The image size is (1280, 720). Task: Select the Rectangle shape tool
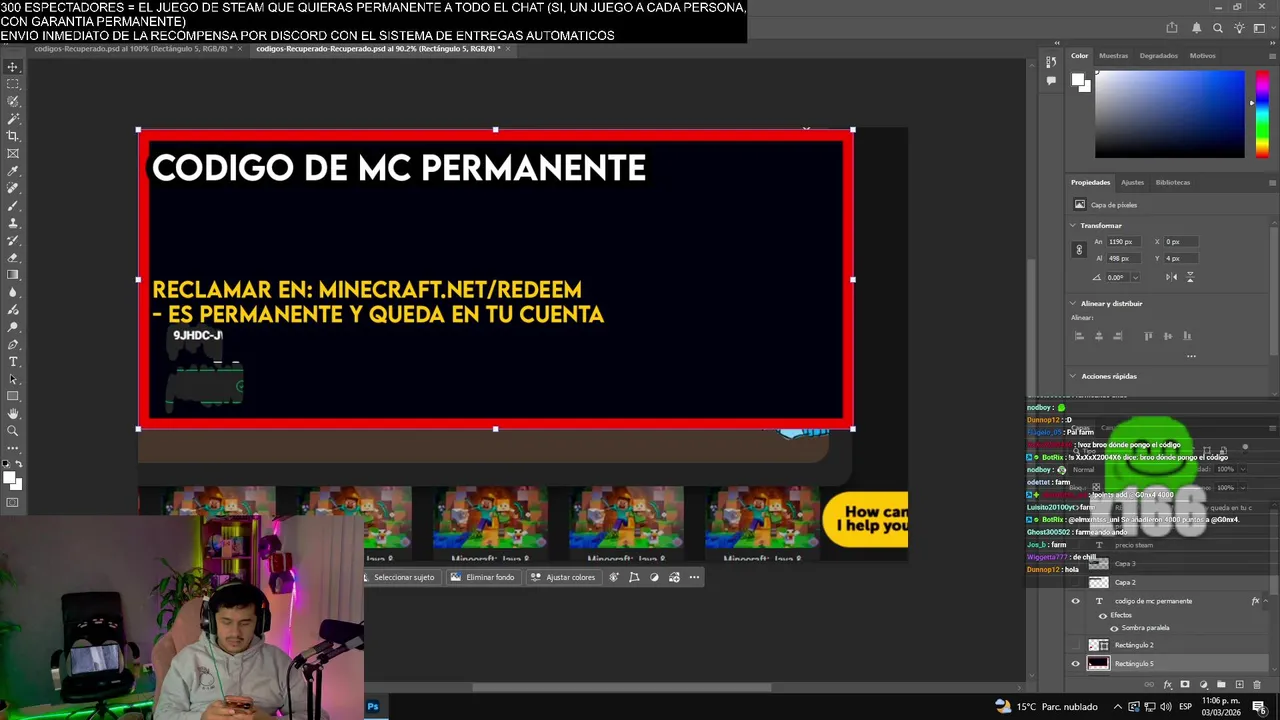coord(13,396)
